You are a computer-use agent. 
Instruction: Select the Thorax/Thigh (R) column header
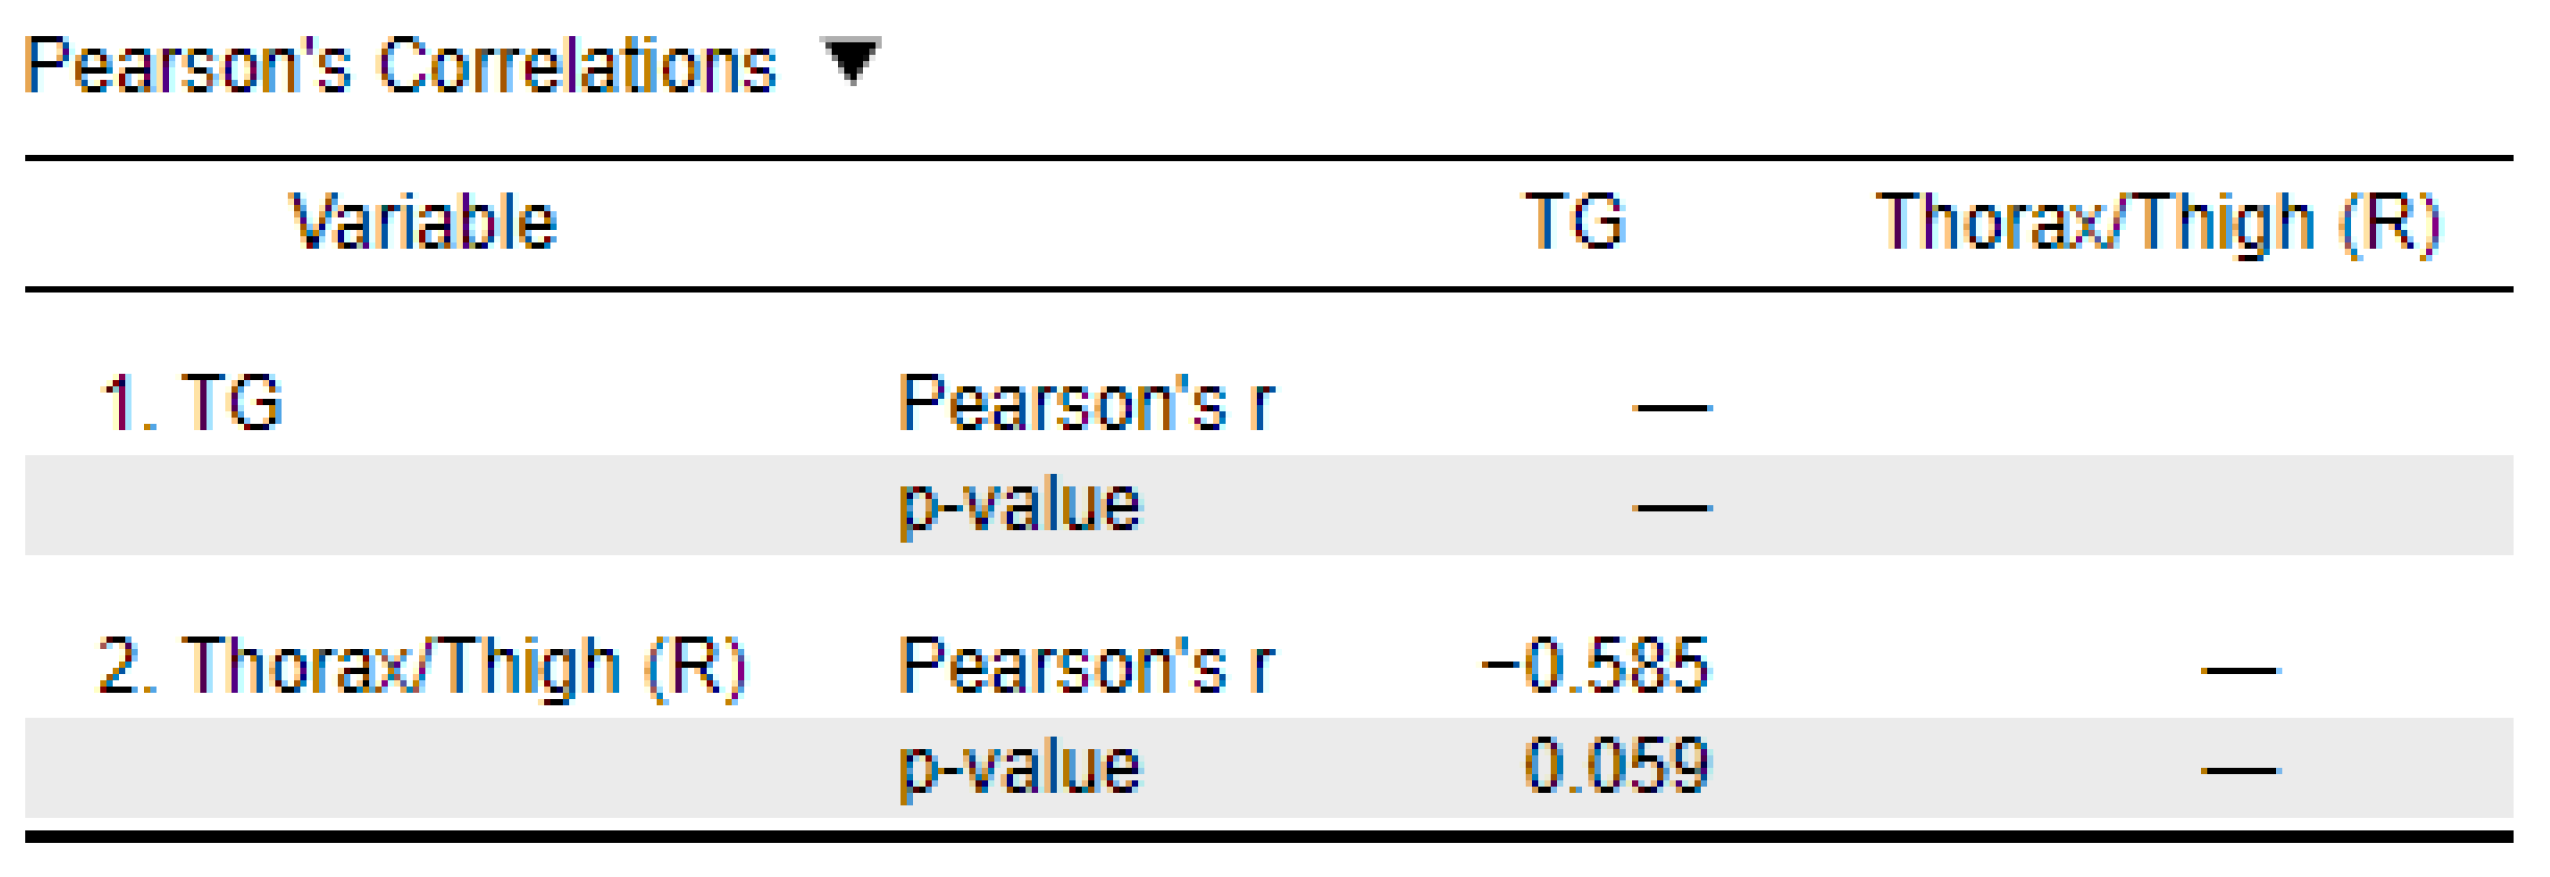pyautogui.click(x=2157, y=223)
